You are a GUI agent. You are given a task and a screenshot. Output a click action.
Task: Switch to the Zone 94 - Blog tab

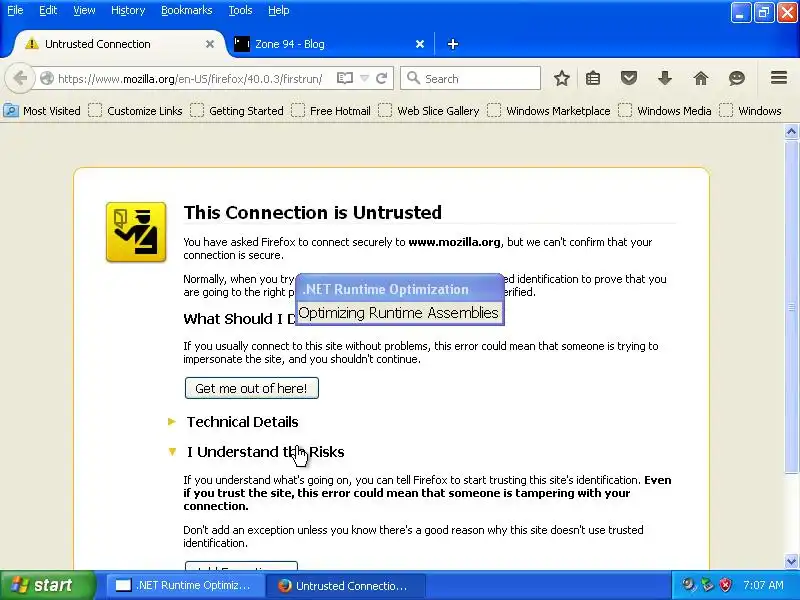pyautogui.click(x=329, y=44)
